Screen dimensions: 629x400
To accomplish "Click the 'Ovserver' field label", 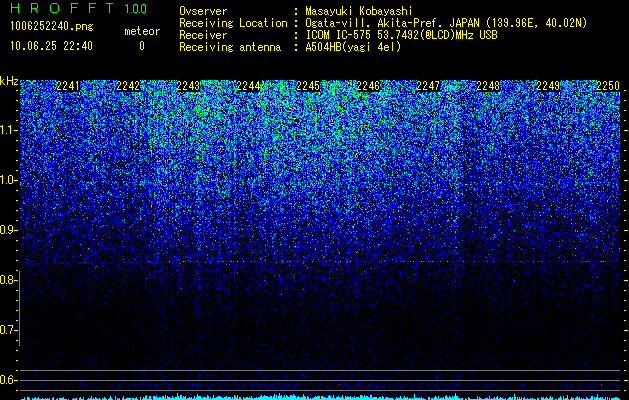I will [203, 11].
